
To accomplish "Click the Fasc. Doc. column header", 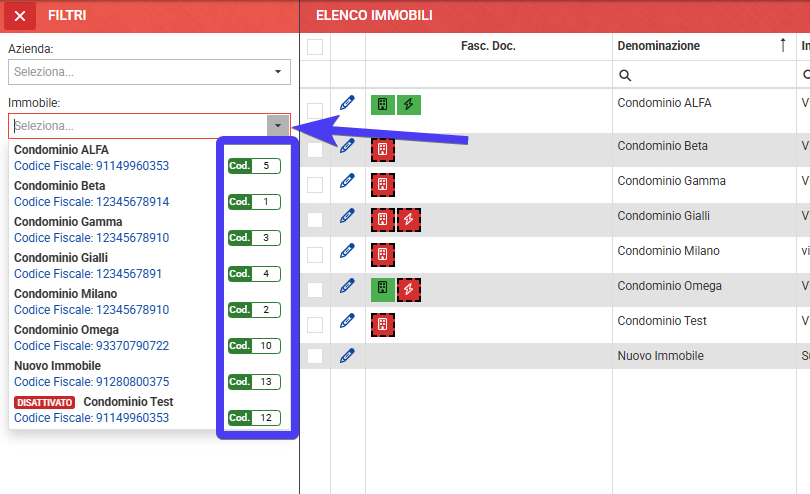I will point(488,46).
